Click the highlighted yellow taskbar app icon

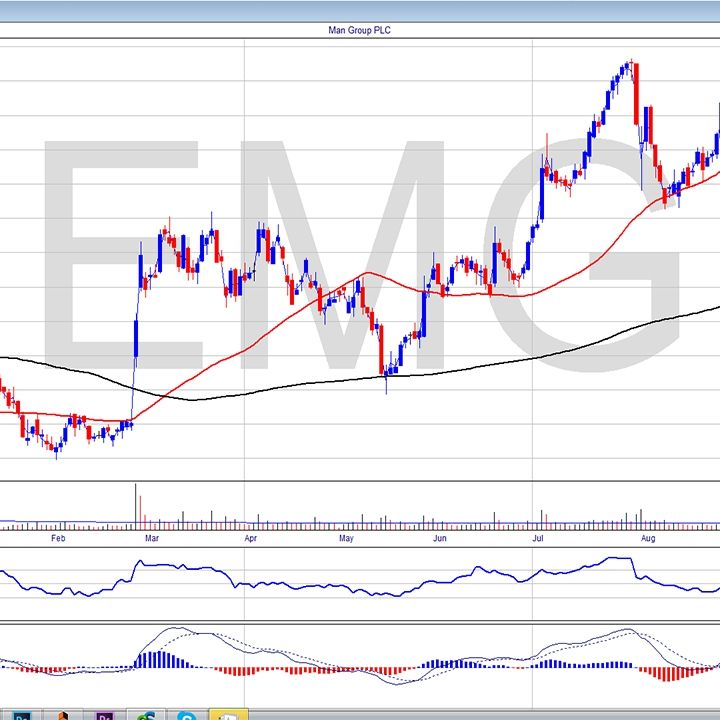tap(228, 714)
